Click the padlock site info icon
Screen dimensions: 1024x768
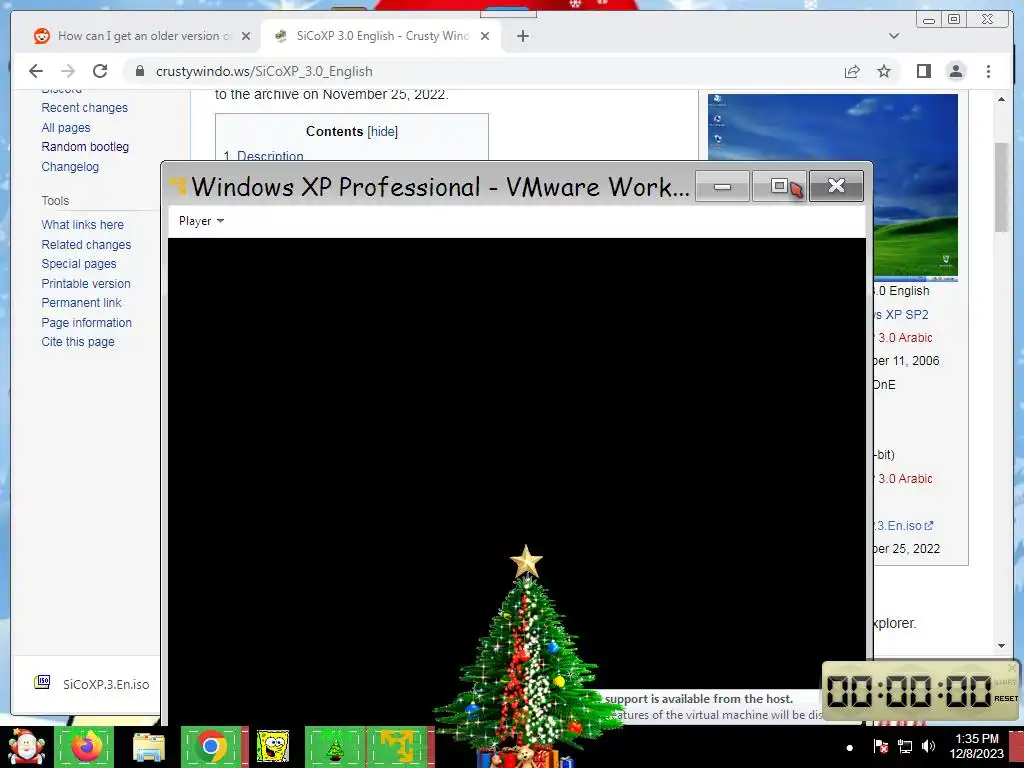point(140,71)
